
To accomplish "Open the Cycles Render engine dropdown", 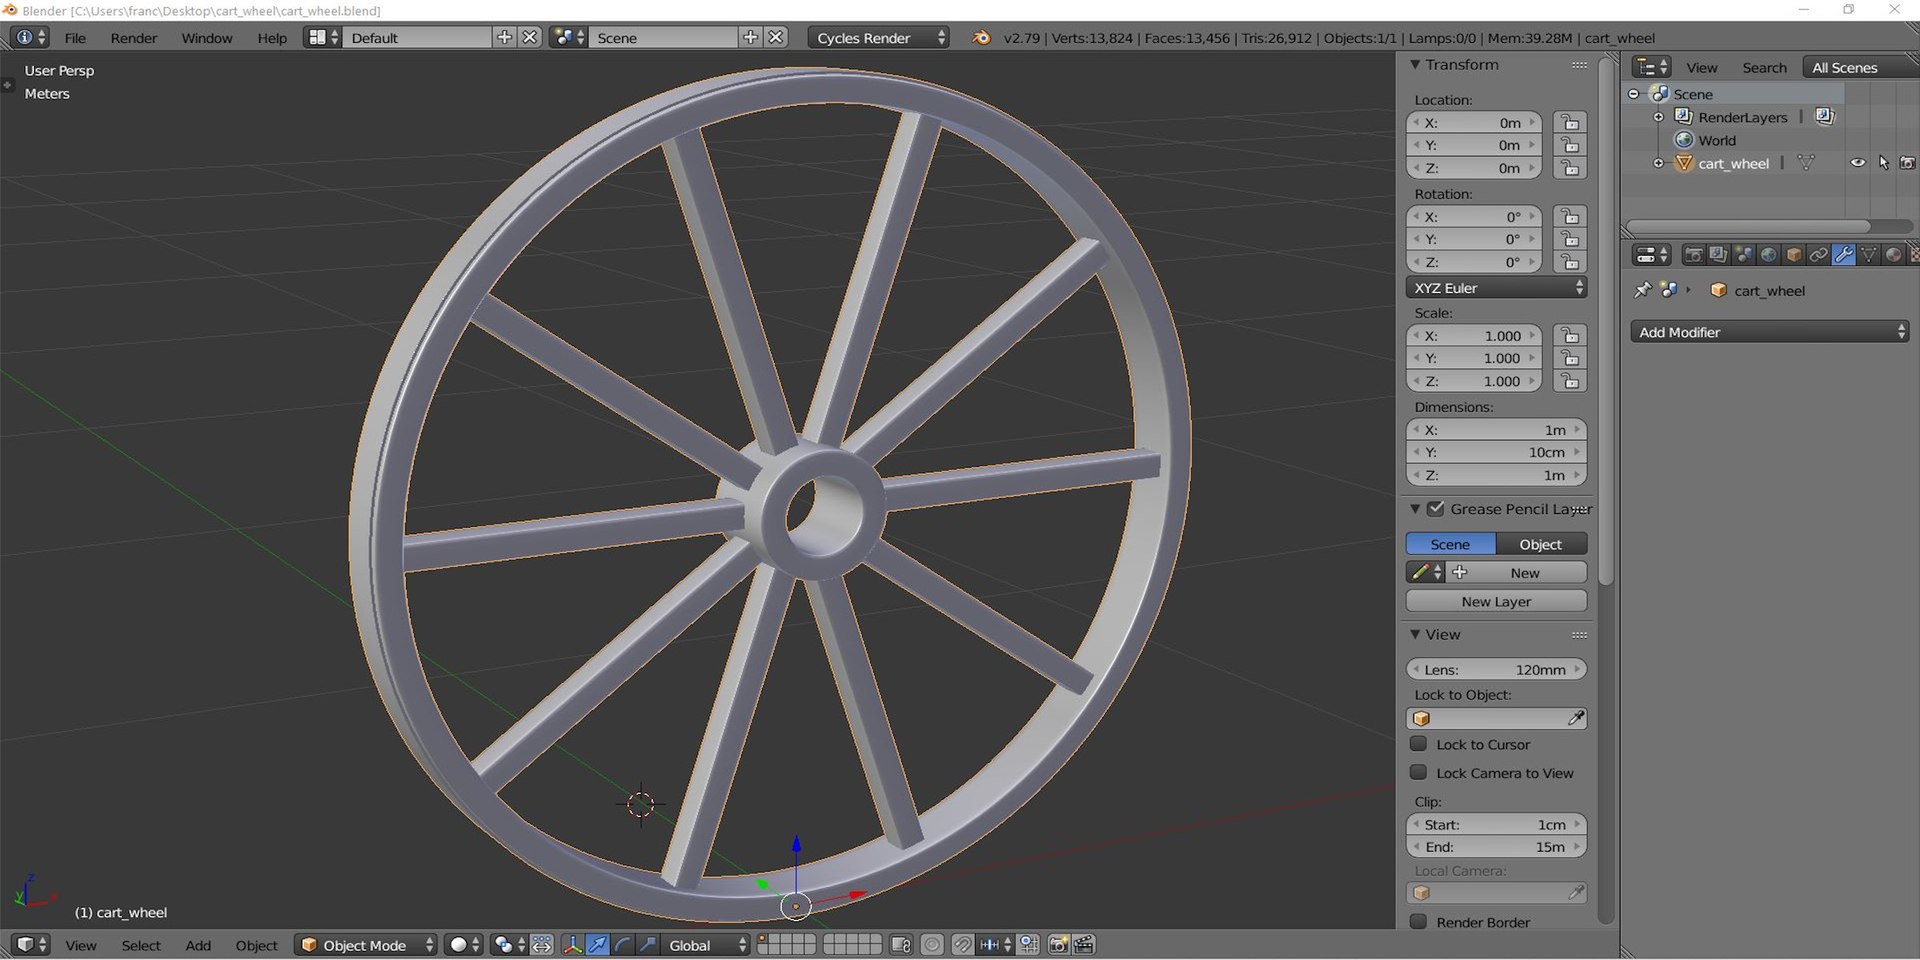I will click(x=879, y=38).
